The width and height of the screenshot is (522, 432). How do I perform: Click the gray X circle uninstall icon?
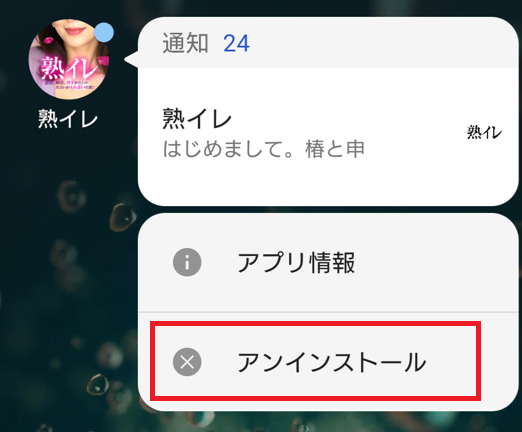(x=187, y=362)
